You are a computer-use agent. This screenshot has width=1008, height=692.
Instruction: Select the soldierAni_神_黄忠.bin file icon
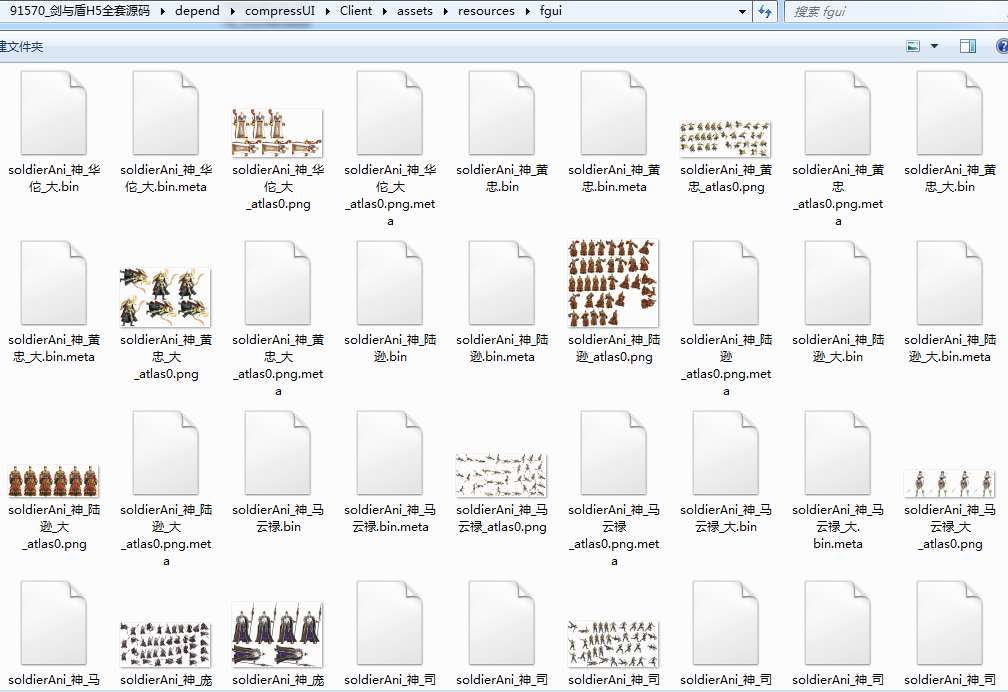click(501, 113)
